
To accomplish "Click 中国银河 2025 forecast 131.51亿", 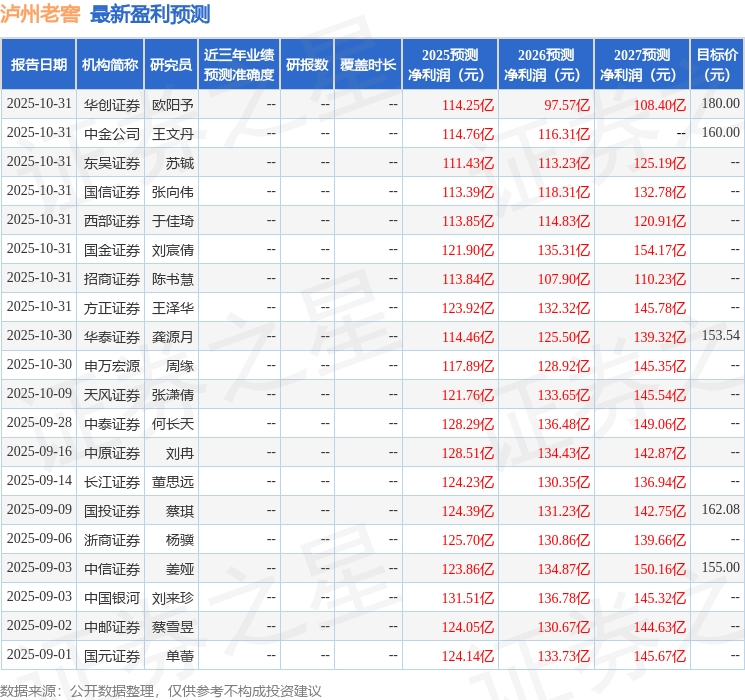I will [x=468, y=598].
